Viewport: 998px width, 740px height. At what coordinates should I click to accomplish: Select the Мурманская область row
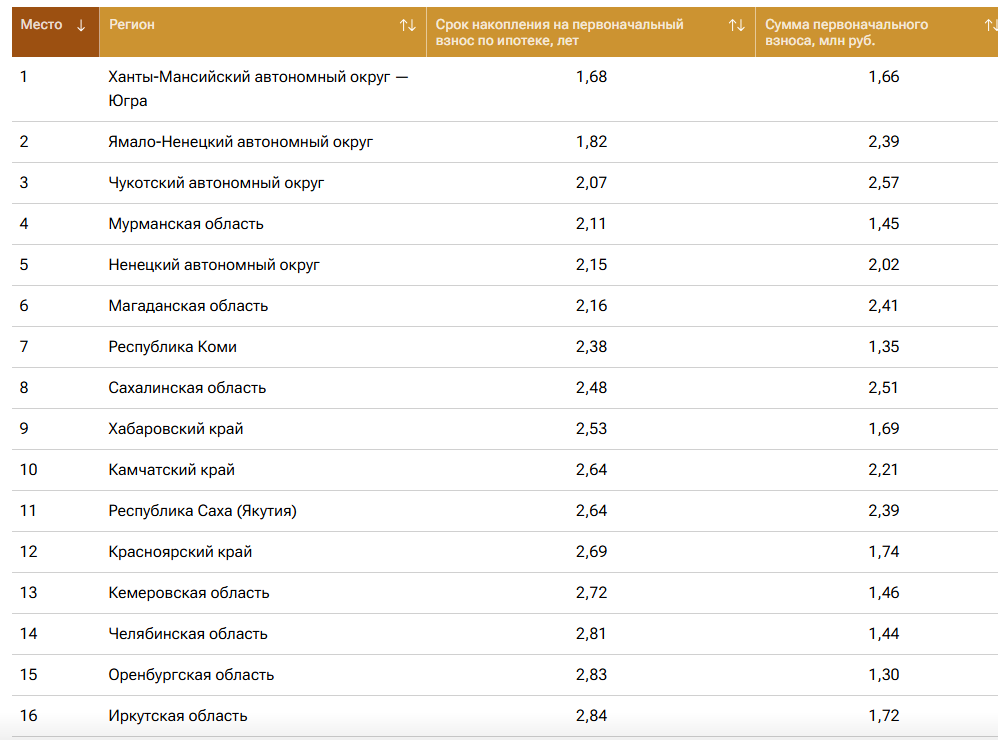pos(186,224)
